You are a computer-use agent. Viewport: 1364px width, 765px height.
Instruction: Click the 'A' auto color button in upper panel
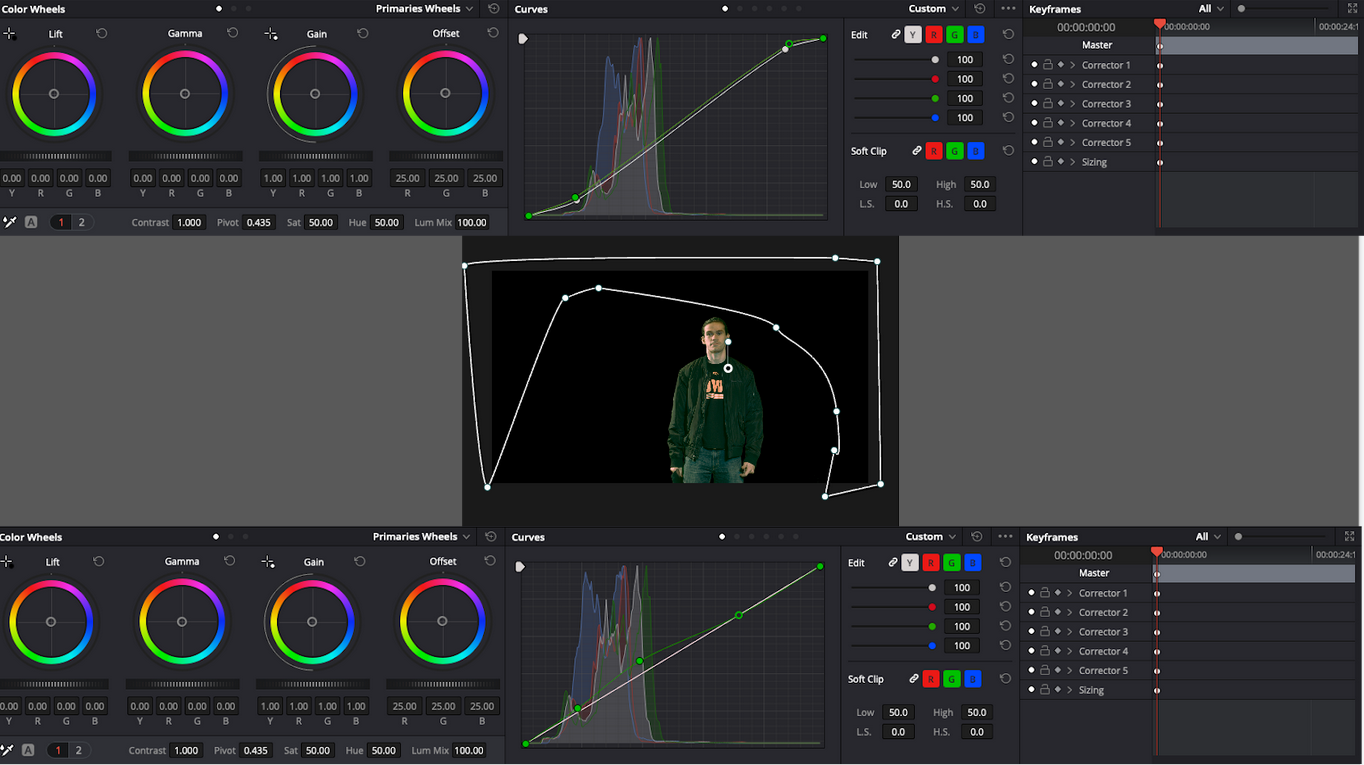coord(31,222)
